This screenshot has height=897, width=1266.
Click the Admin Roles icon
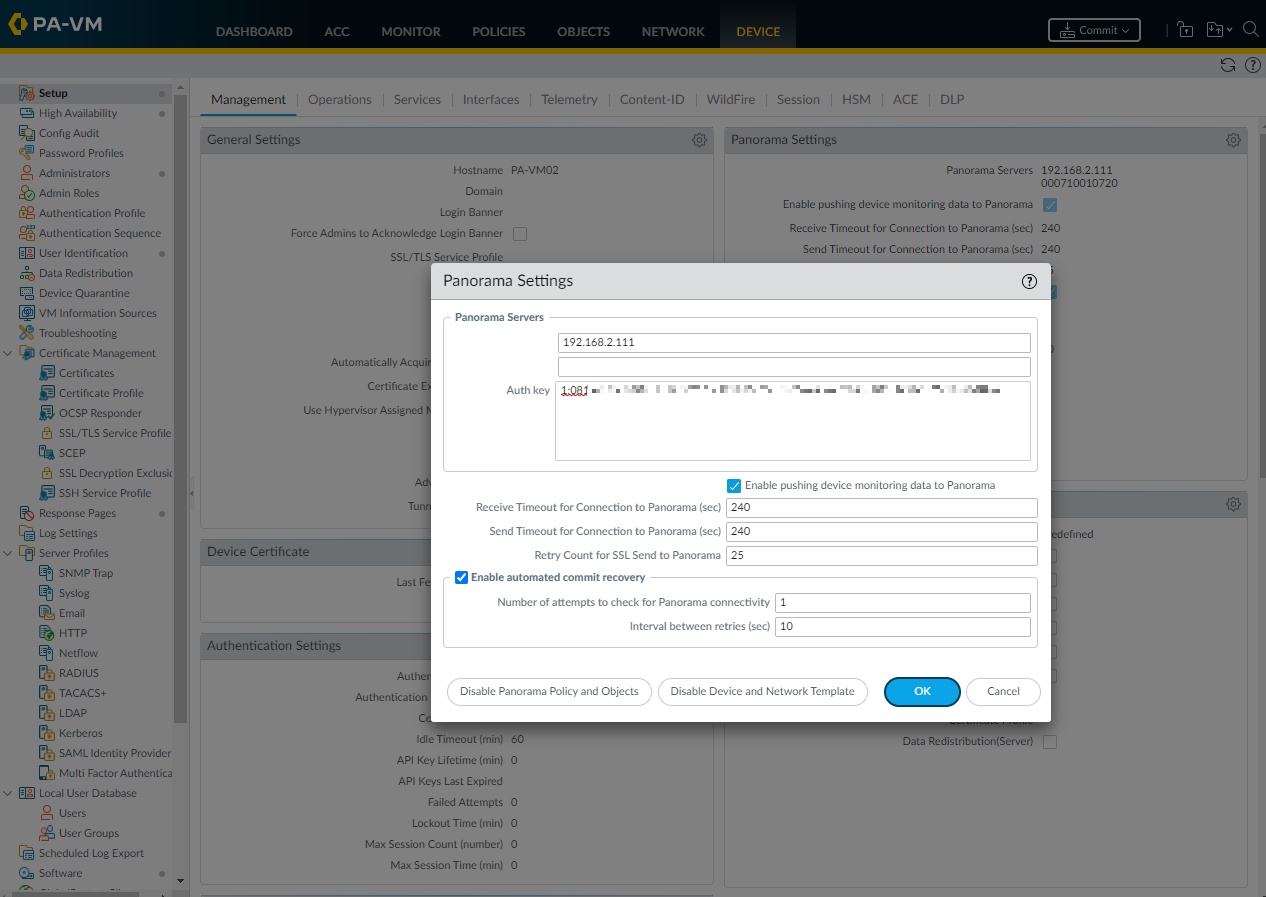coord(27,193)
